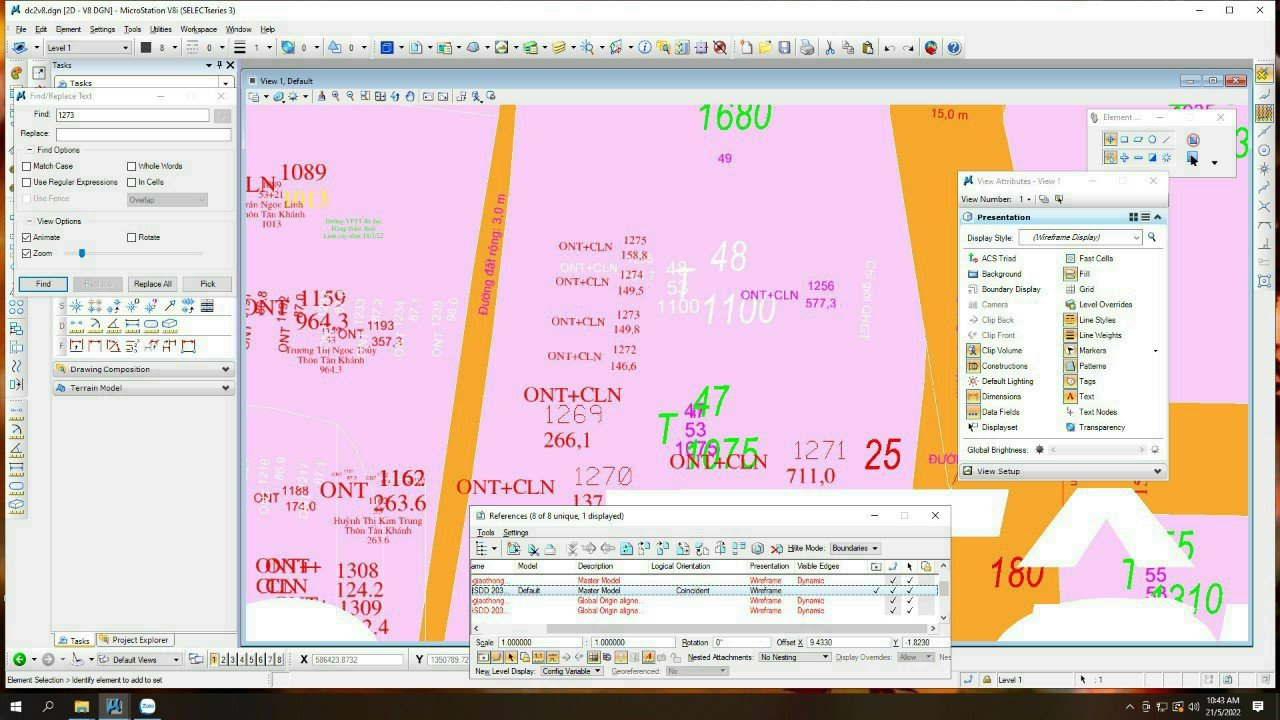
Task: Click the Pick button
Action: click(x=207, y=284)
